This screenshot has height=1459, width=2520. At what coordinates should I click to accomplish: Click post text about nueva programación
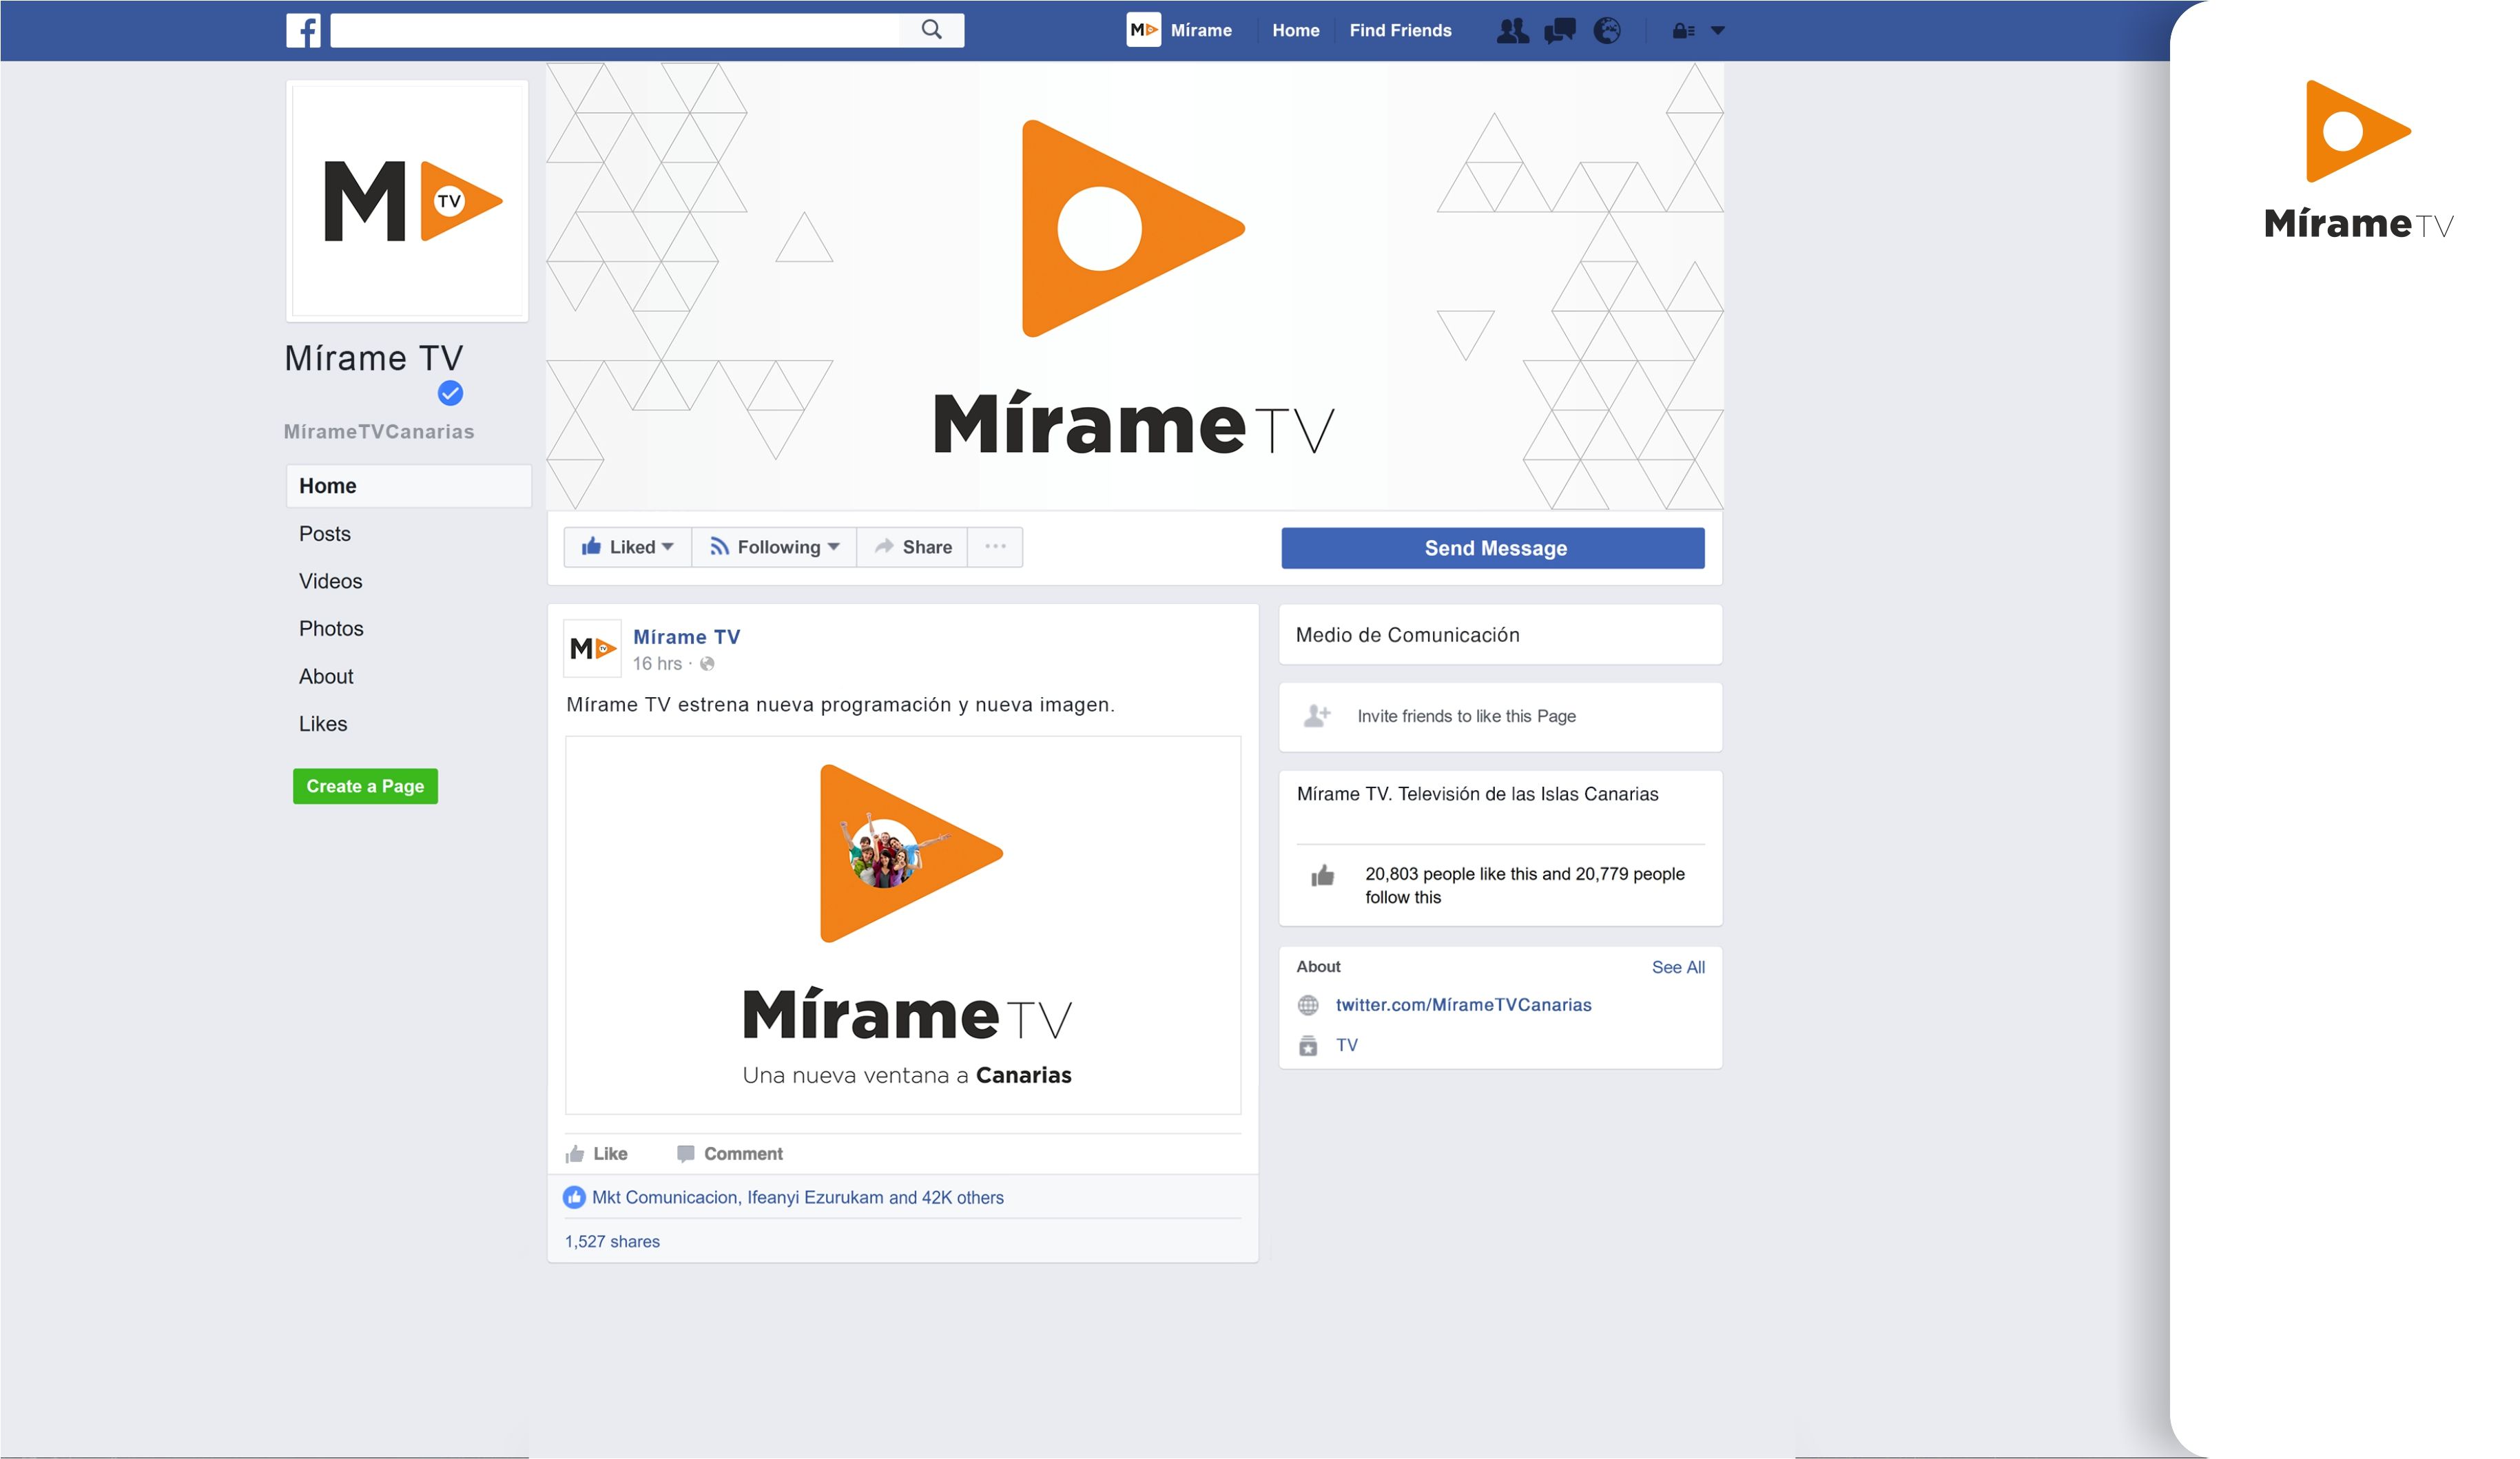click(840, 705)
